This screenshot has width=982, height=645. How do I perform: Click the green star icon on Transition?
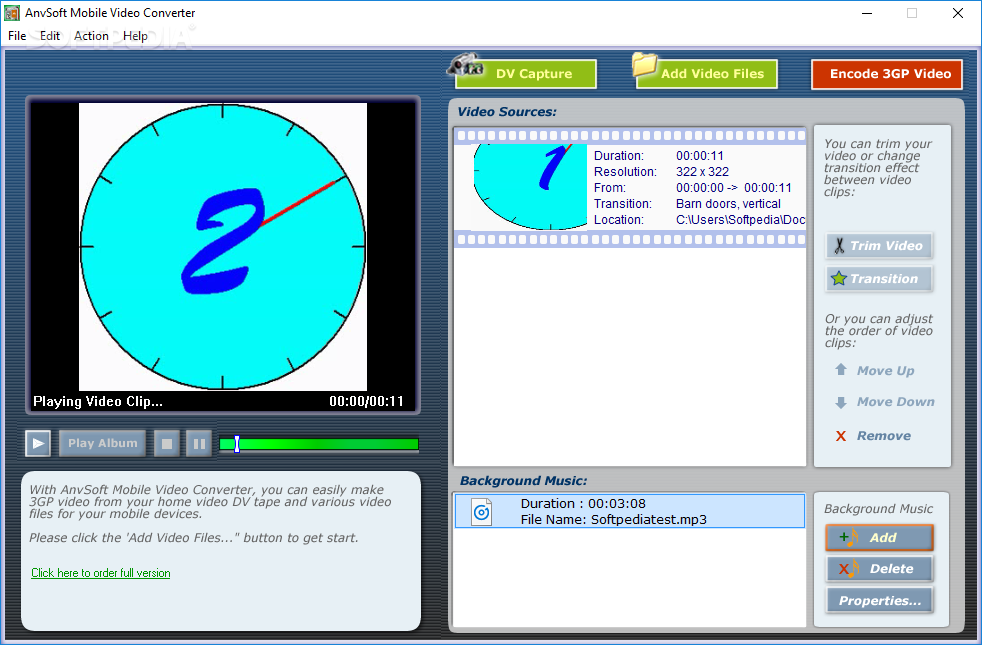839,278
